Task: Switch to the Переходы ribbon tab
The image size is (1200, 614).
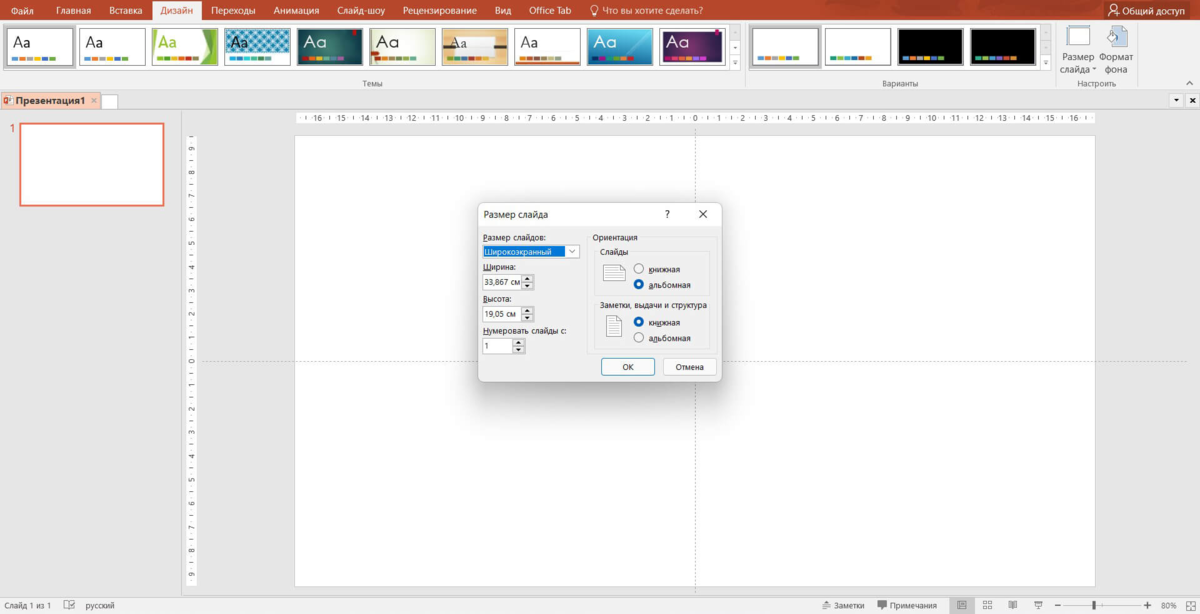Action: 233,10
